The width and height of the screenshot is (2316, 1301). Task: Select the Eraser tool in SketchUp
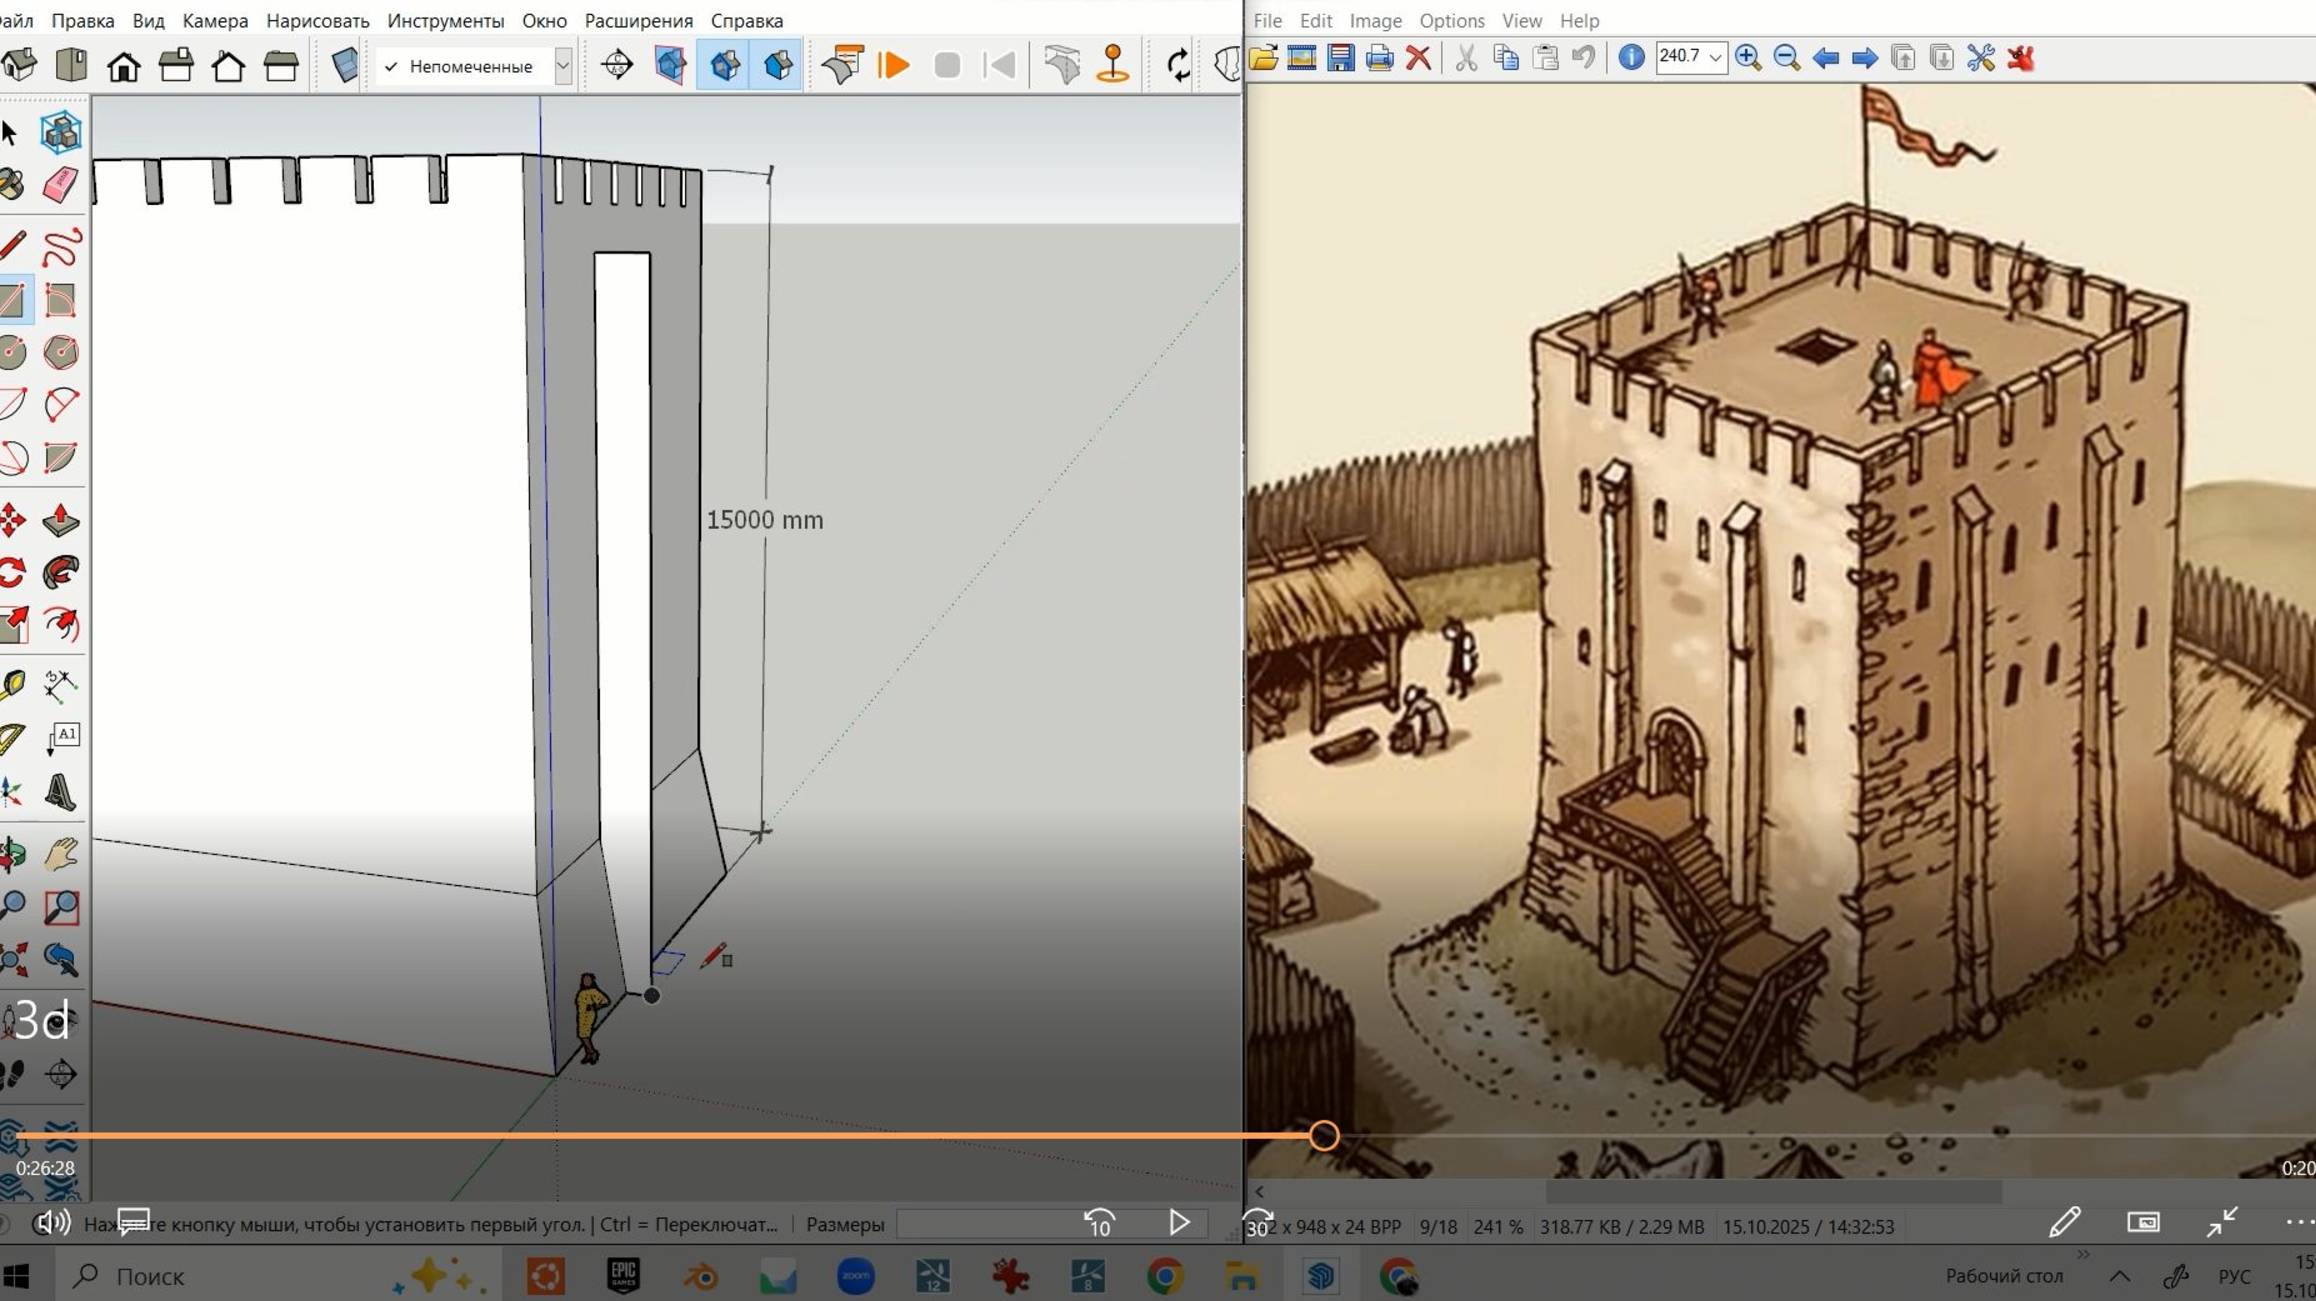(60, 185)
